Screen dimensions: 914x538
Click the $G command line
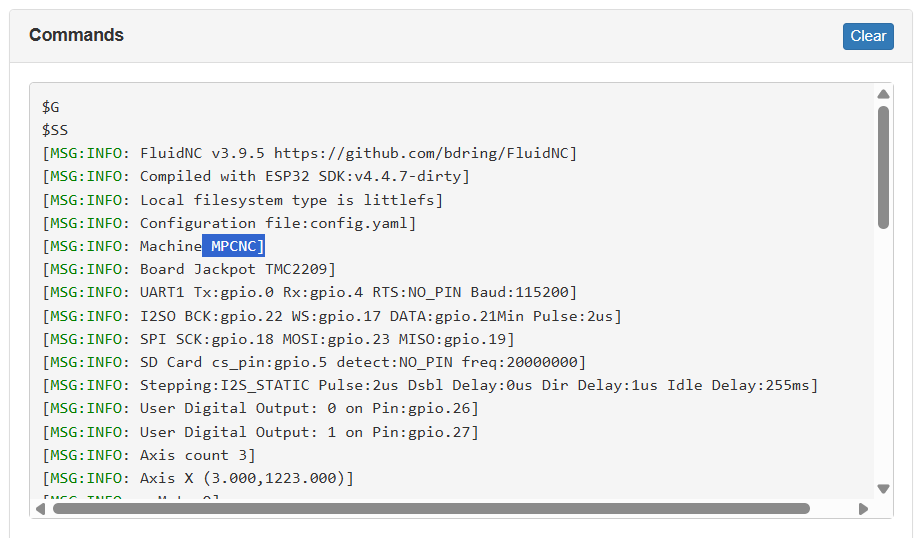[51, 107]
